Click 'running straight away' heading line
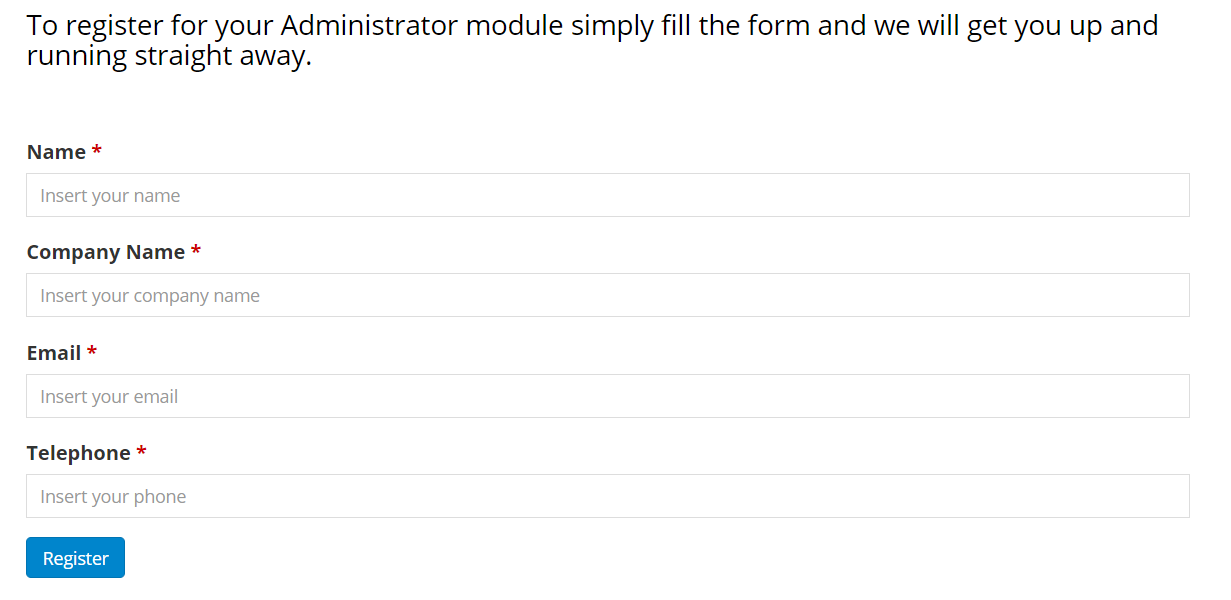1231x600 pixels. tap(169, 57)
